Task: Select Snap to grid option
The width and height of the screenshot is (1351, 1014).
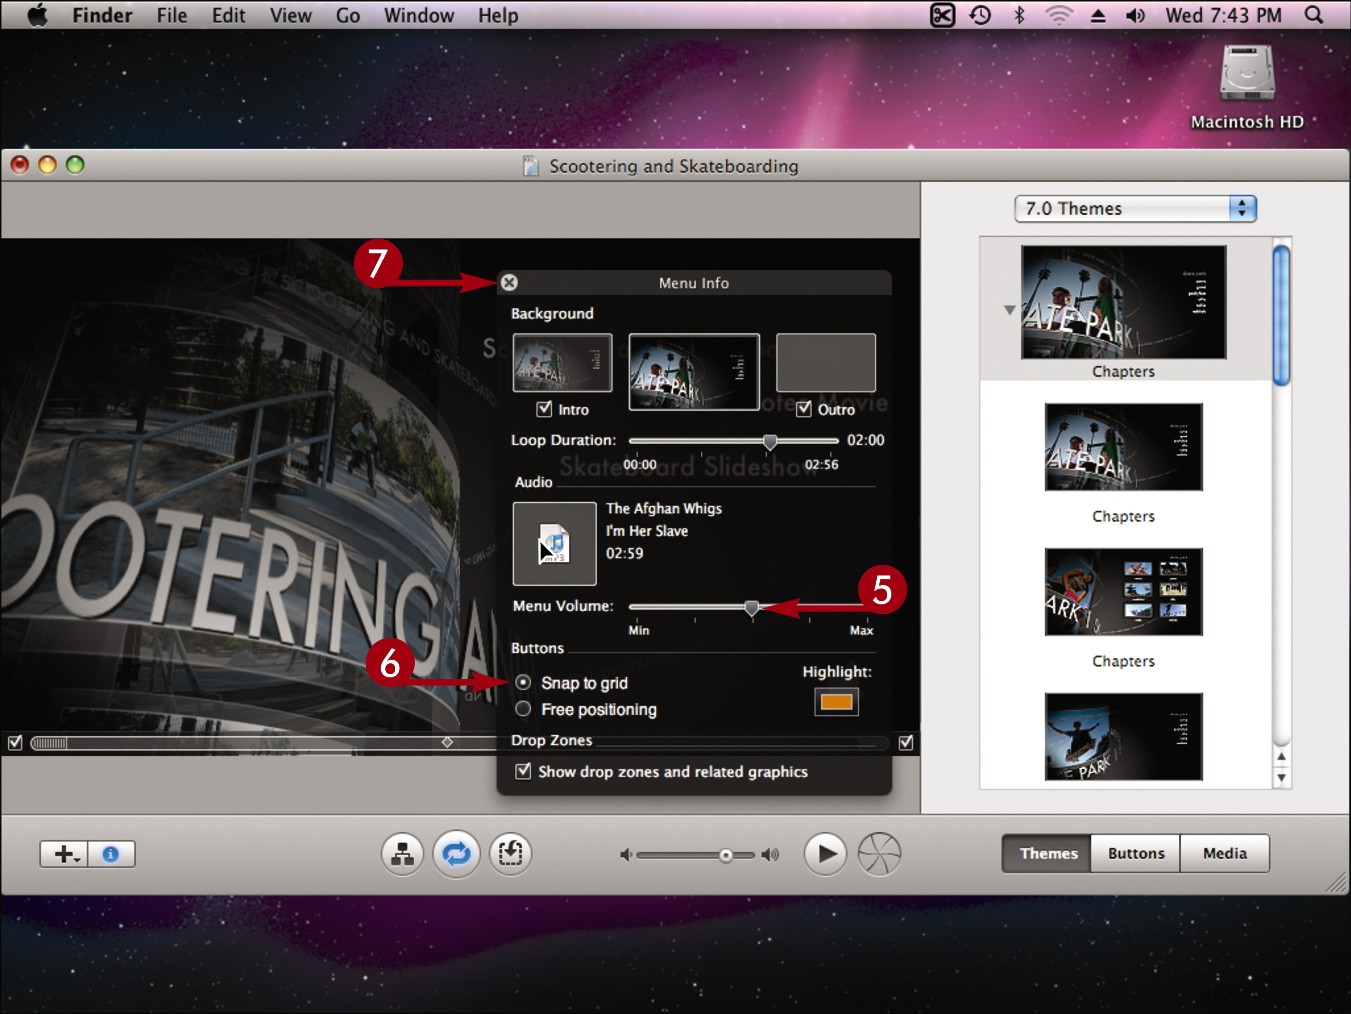Action: (523, 683)
